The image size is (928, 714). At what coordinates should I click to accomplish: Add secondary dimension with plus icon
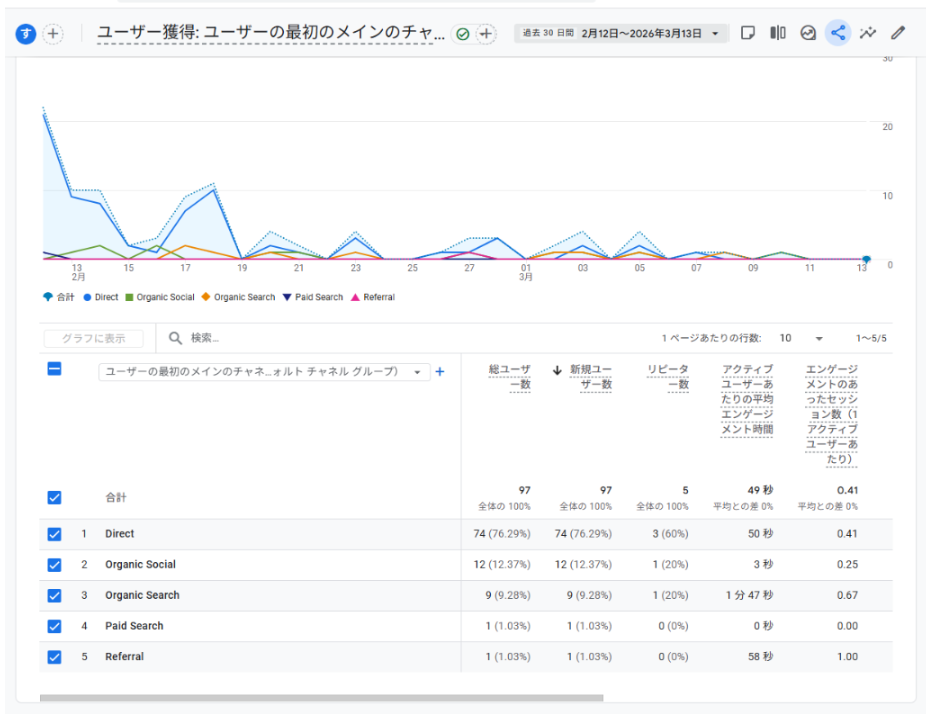[x=440, y=372]
